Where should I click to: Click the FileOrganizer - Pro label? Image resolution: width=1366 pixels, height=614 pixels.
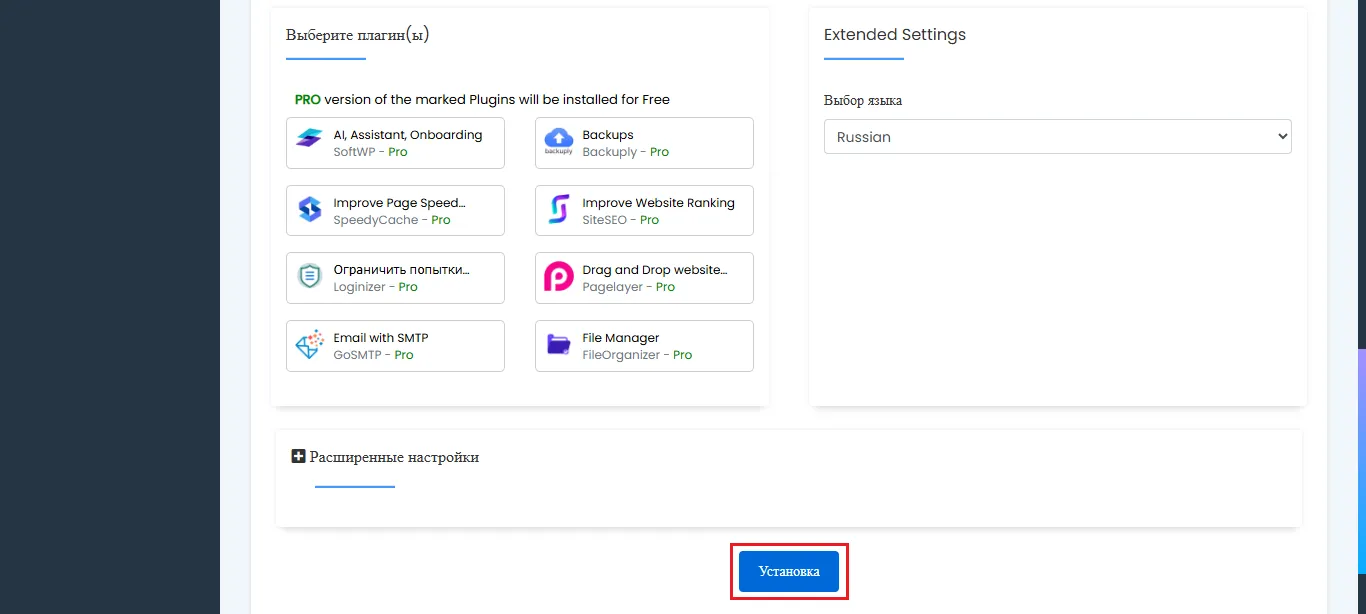(638, 355)
